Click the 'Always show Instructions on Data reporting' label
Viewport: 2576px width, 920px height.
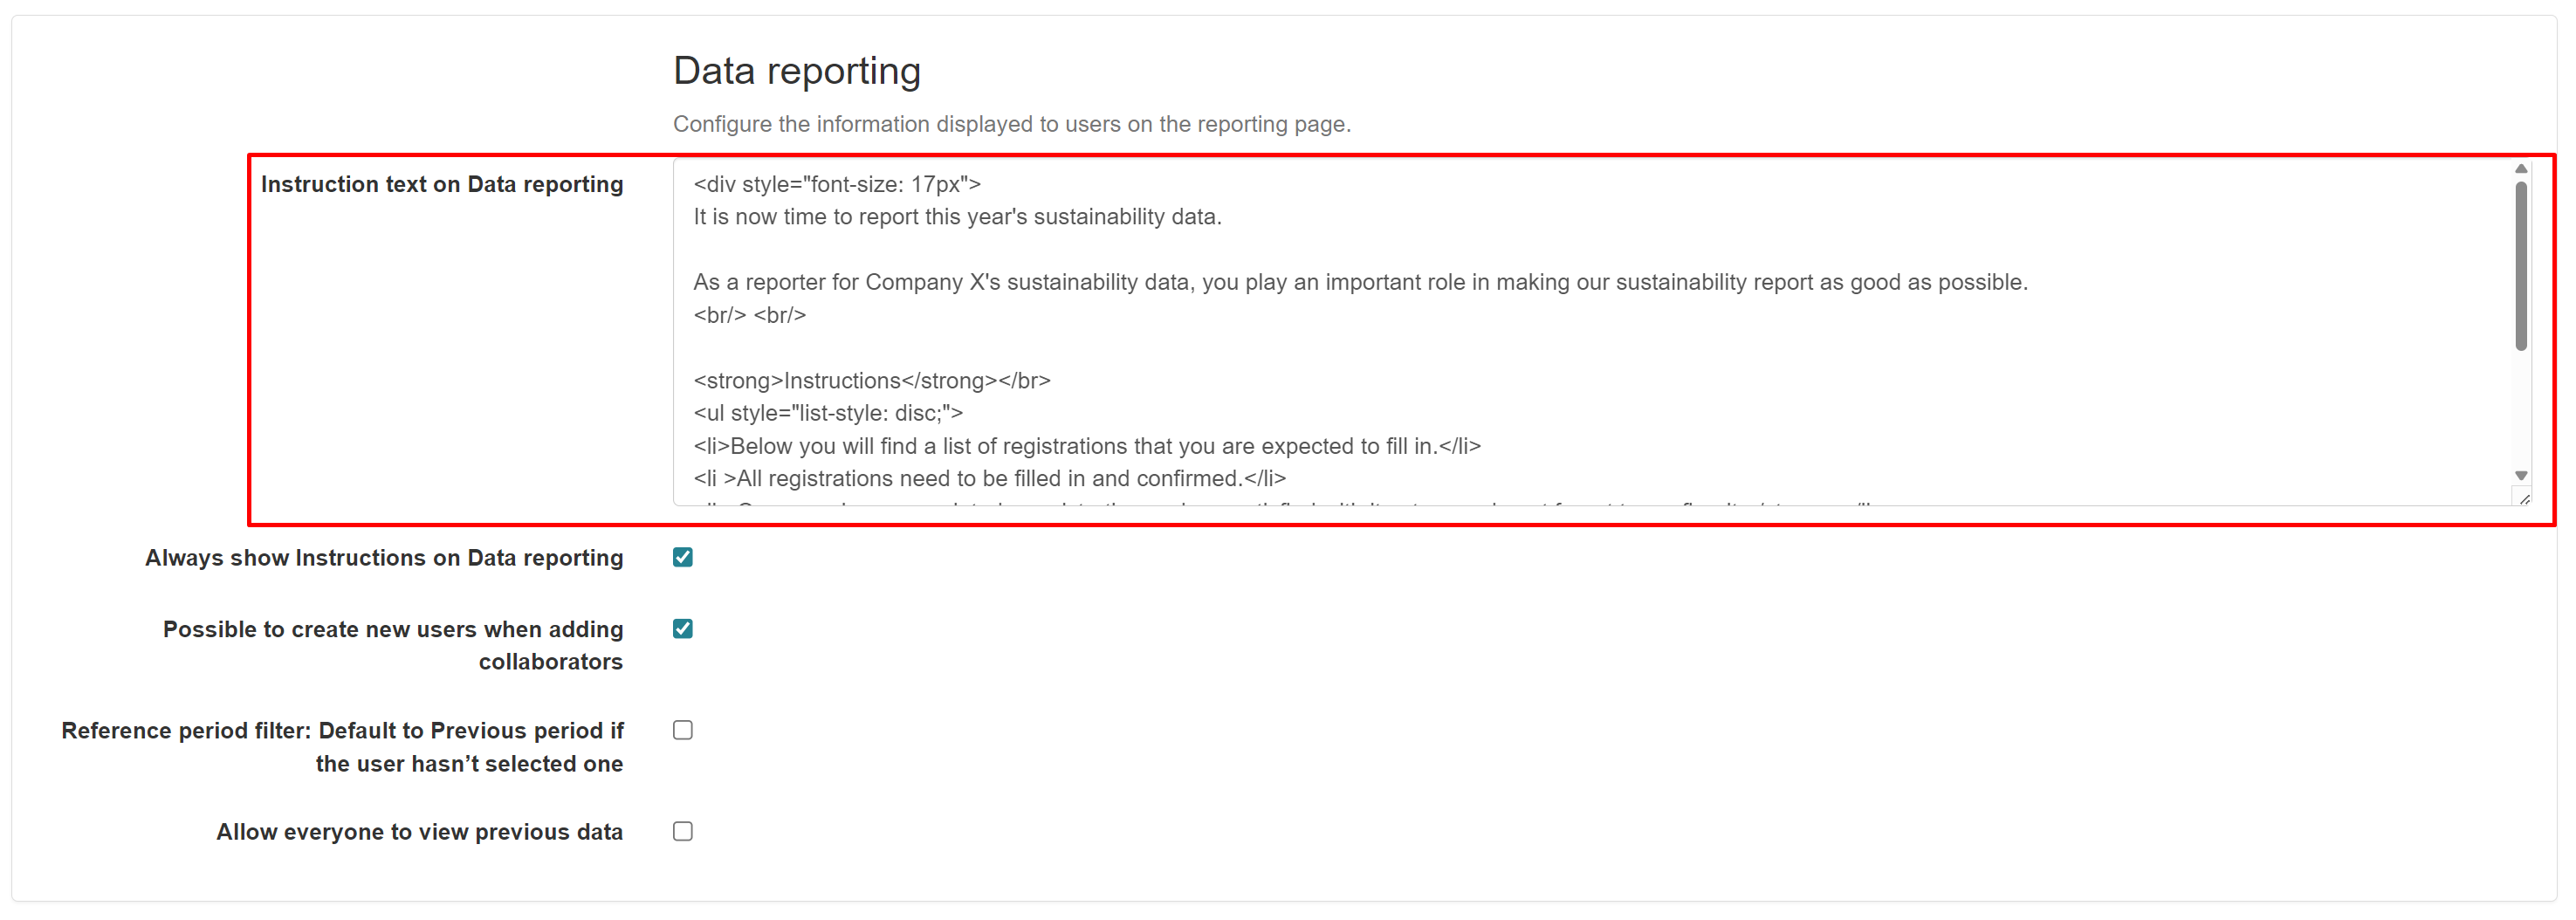[x=383, y=558]
